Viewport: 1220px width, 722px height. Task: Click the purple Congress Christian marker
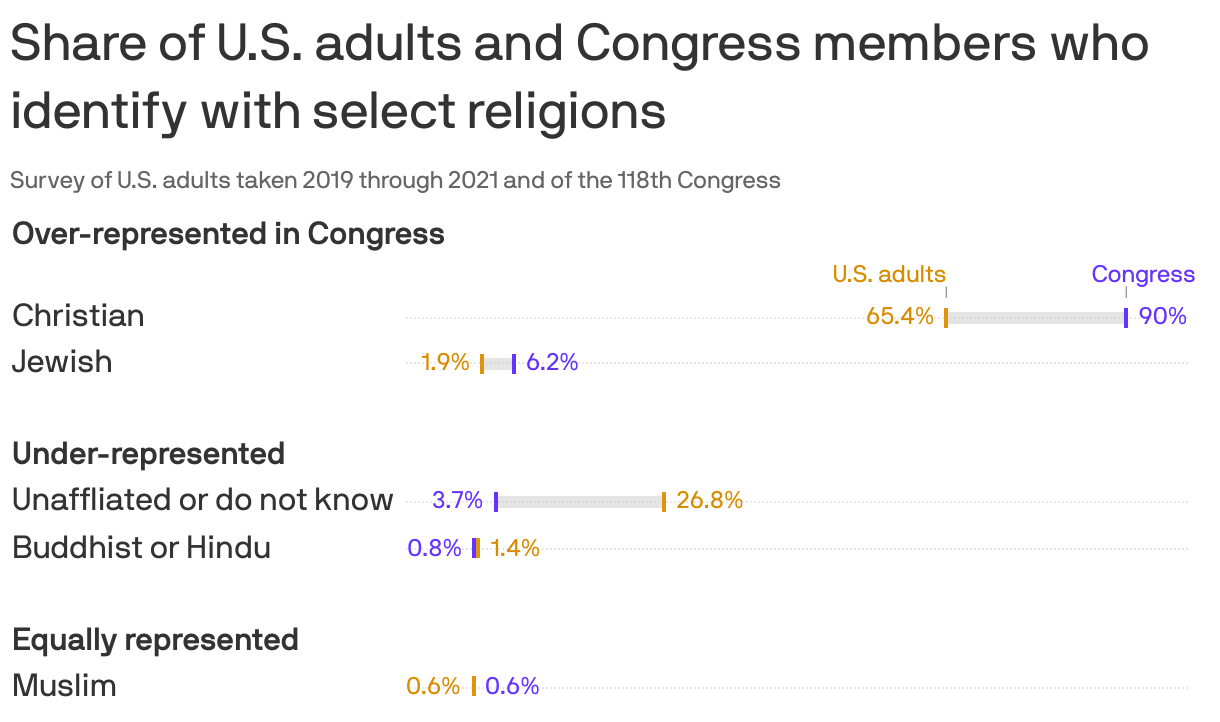[1126, 318]
